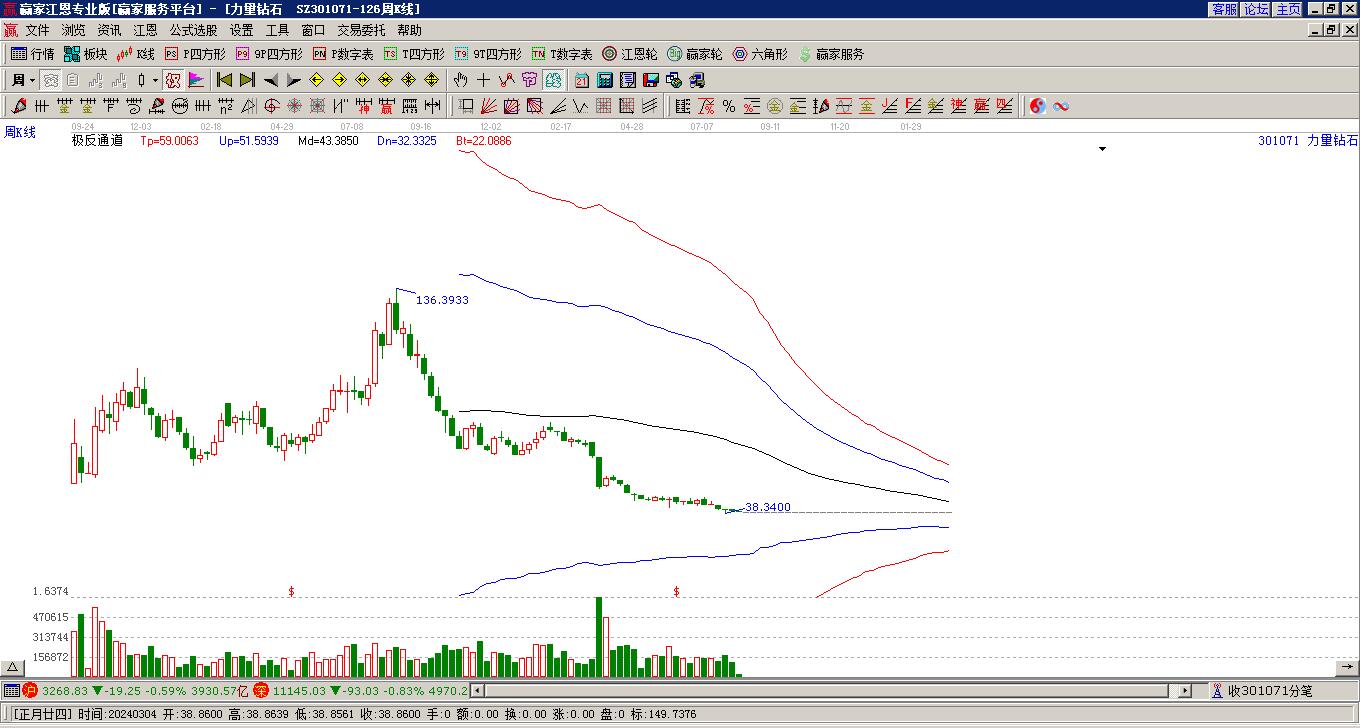Click the small black triangle above chart
The image size is (1360, 728).
click(x=1103, y=149)
